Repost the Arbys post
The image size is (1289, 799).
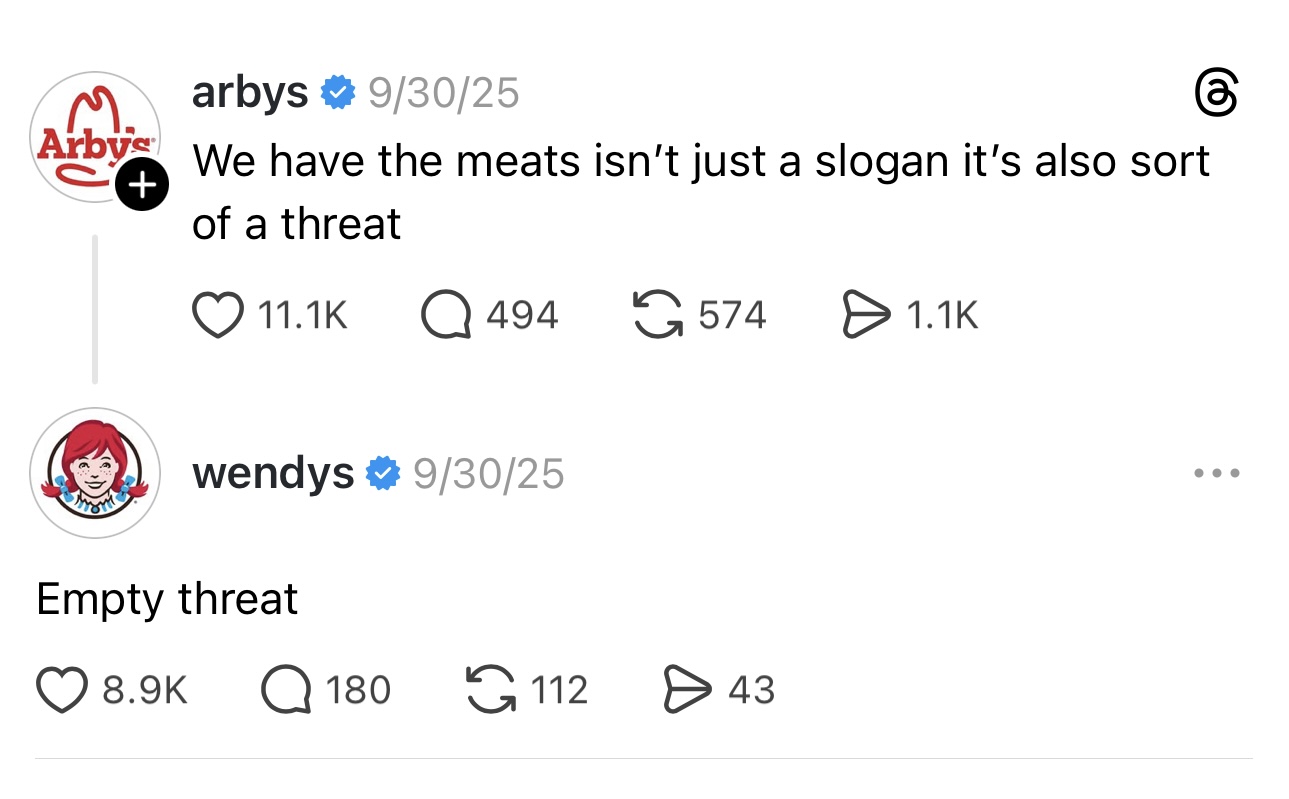click(657, 316)
